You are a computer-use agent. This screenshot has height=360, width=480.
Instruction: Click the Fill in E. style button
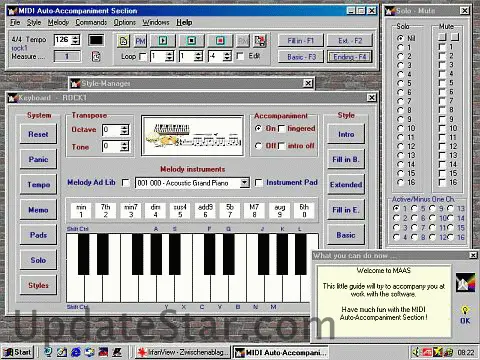[346, 210]
